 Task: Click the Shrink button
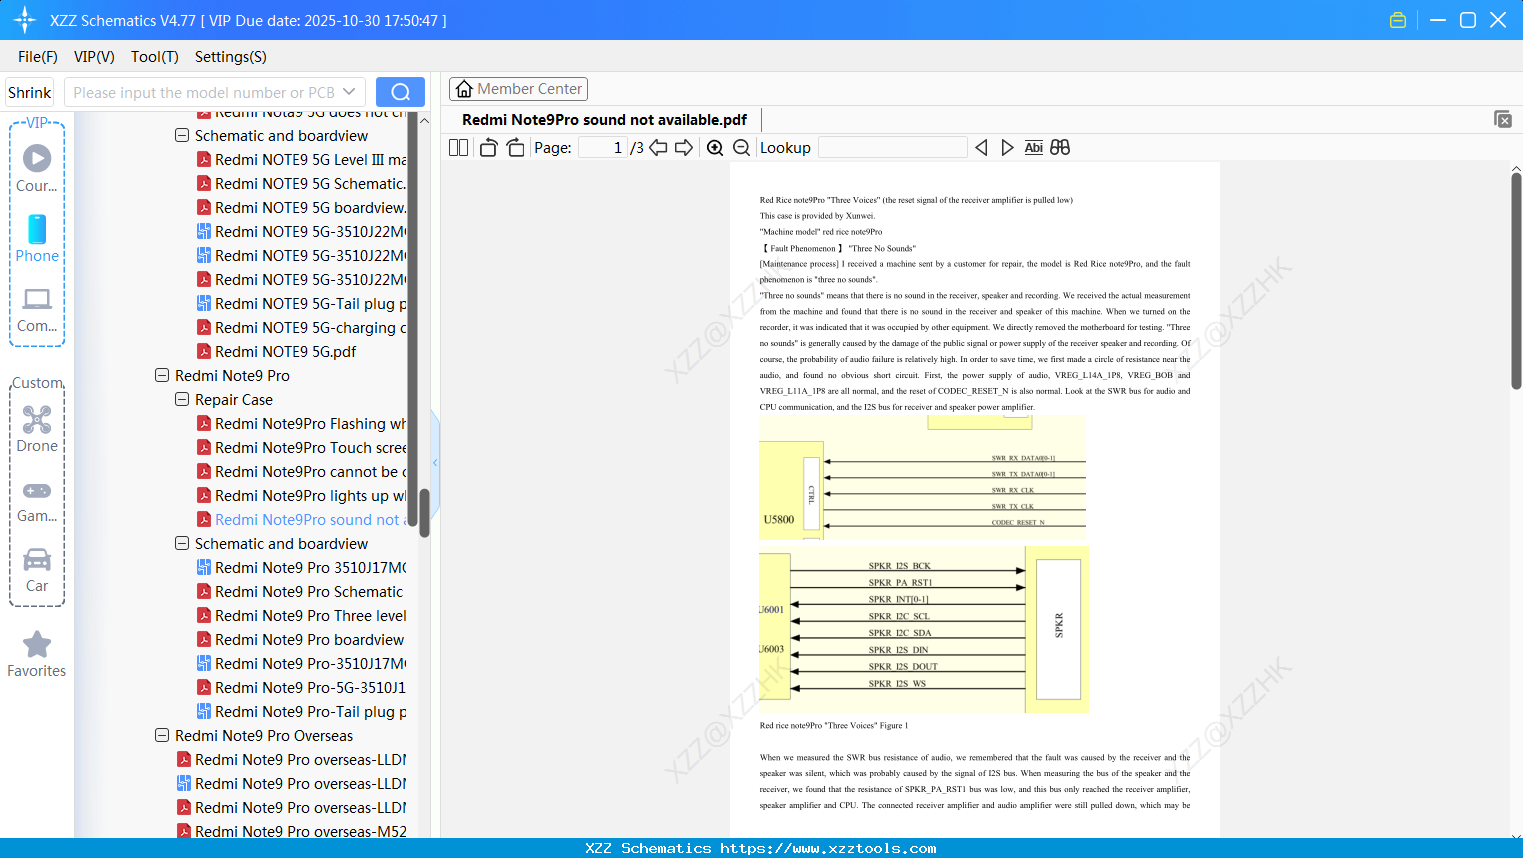click(29, 92)
